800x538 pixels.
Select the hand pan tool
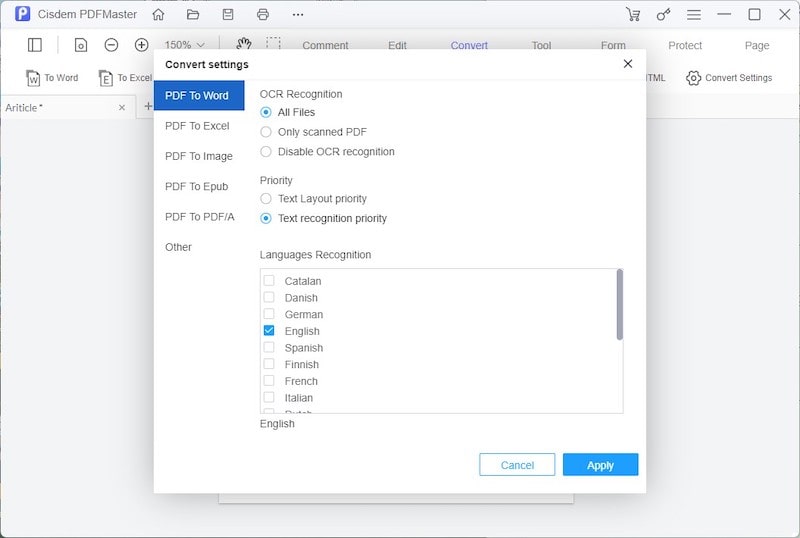coord(243,43)
